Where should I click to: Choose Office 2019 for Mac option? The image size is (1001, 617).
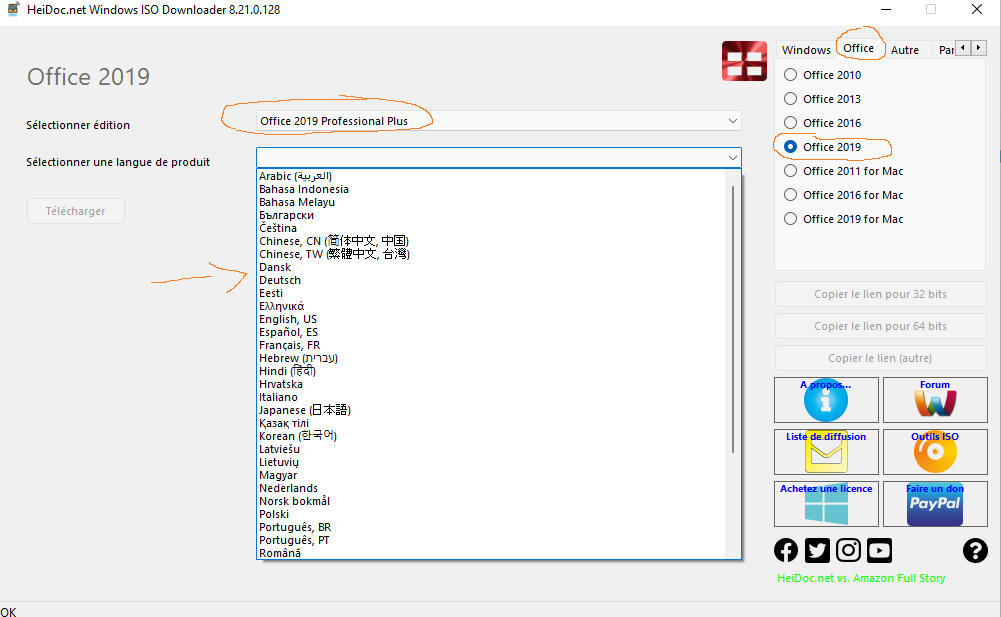pos(844,219)
